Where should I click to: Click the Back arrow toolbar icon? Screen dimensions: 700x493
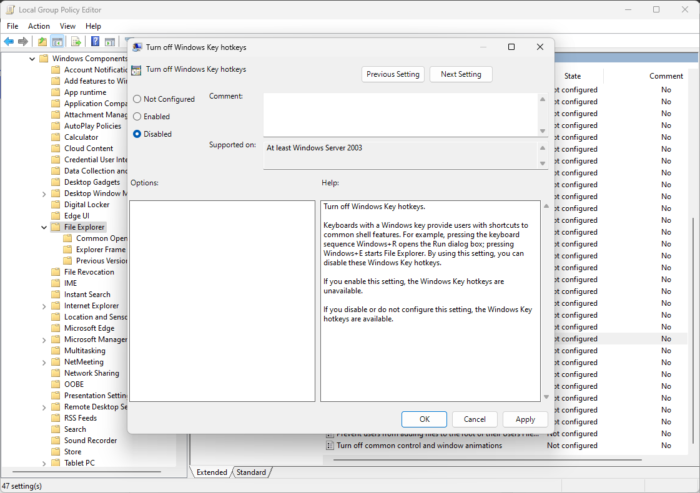coord(9,42)
